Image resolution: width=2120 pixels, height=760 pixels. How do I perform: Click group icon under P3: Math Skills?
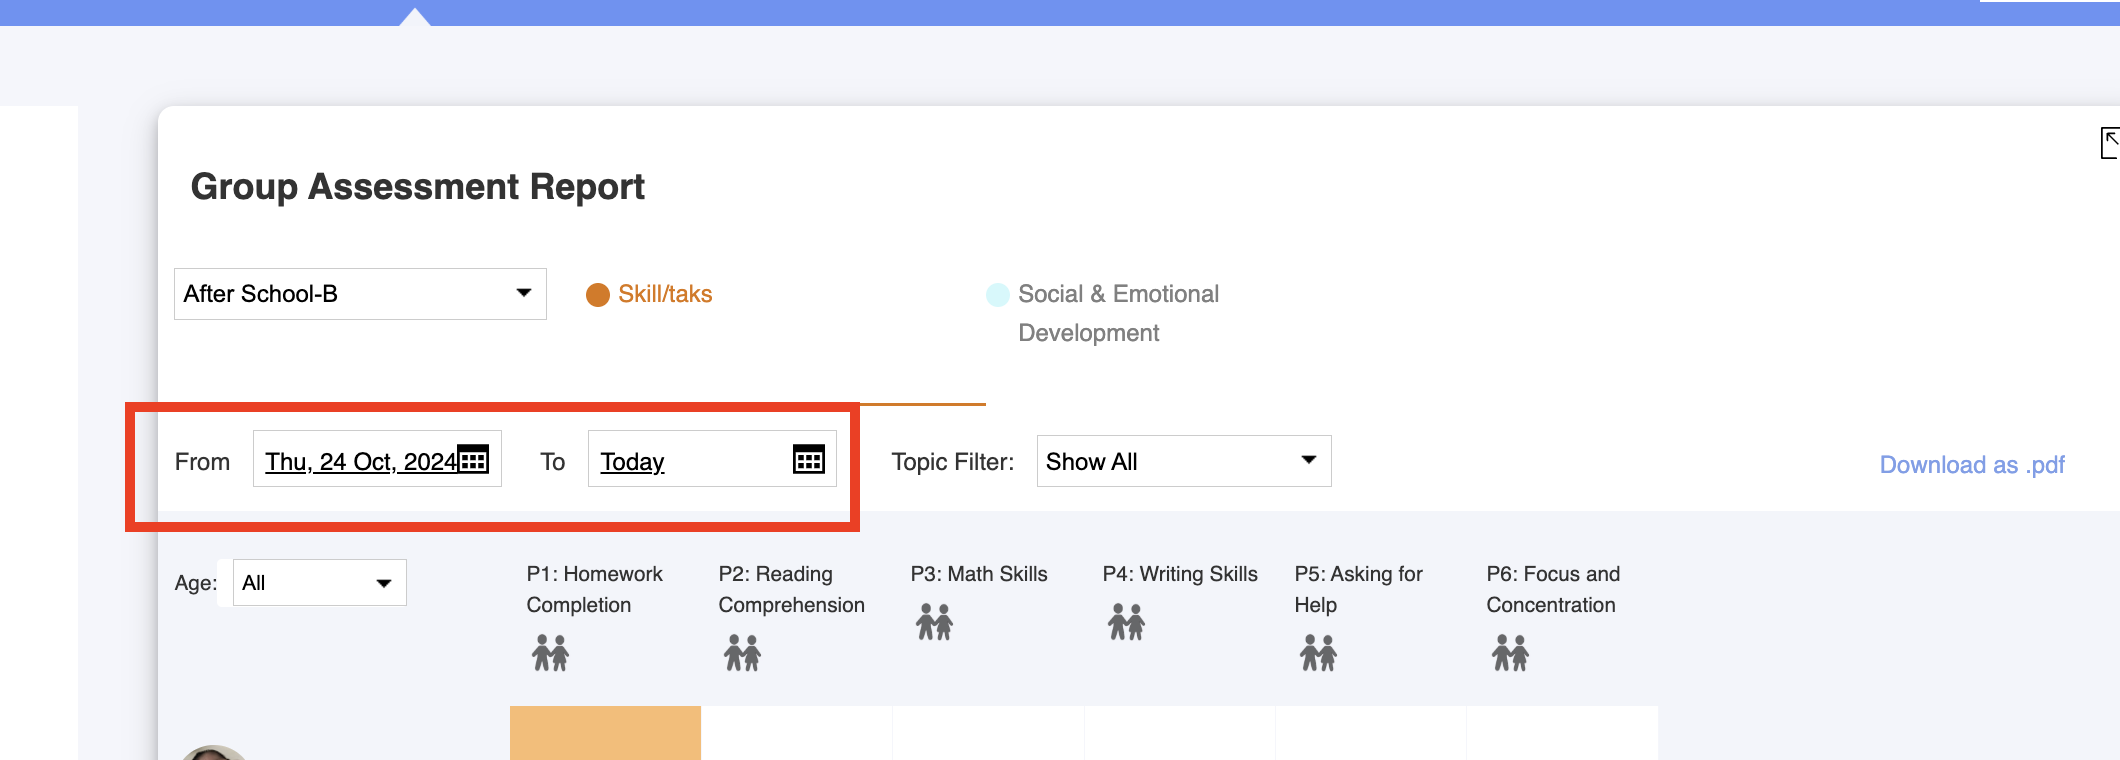tap(934, 622)
